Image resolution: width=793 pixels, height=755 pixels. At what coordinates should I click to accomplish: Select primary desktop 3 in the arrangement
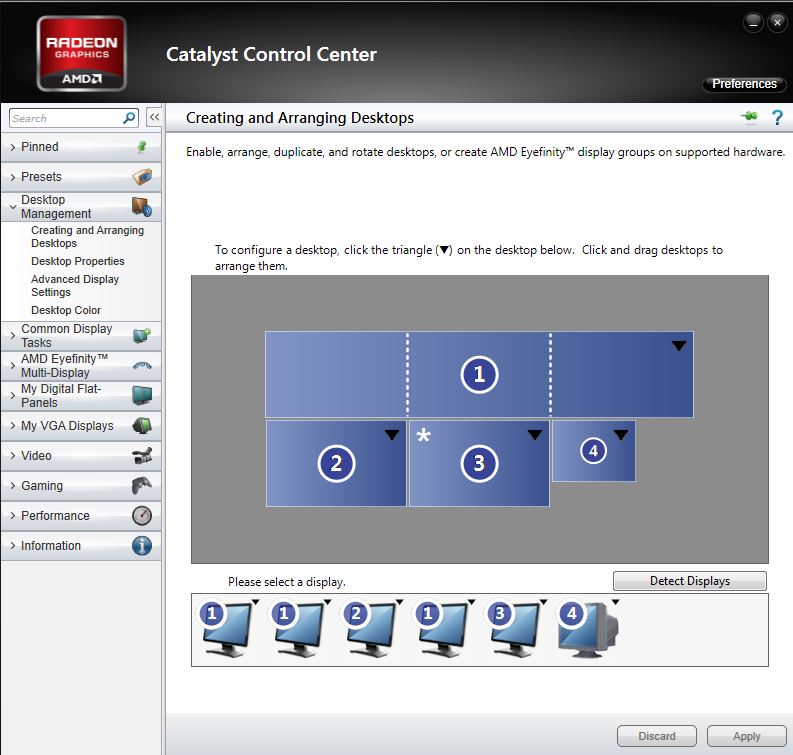tap(479, 463)
